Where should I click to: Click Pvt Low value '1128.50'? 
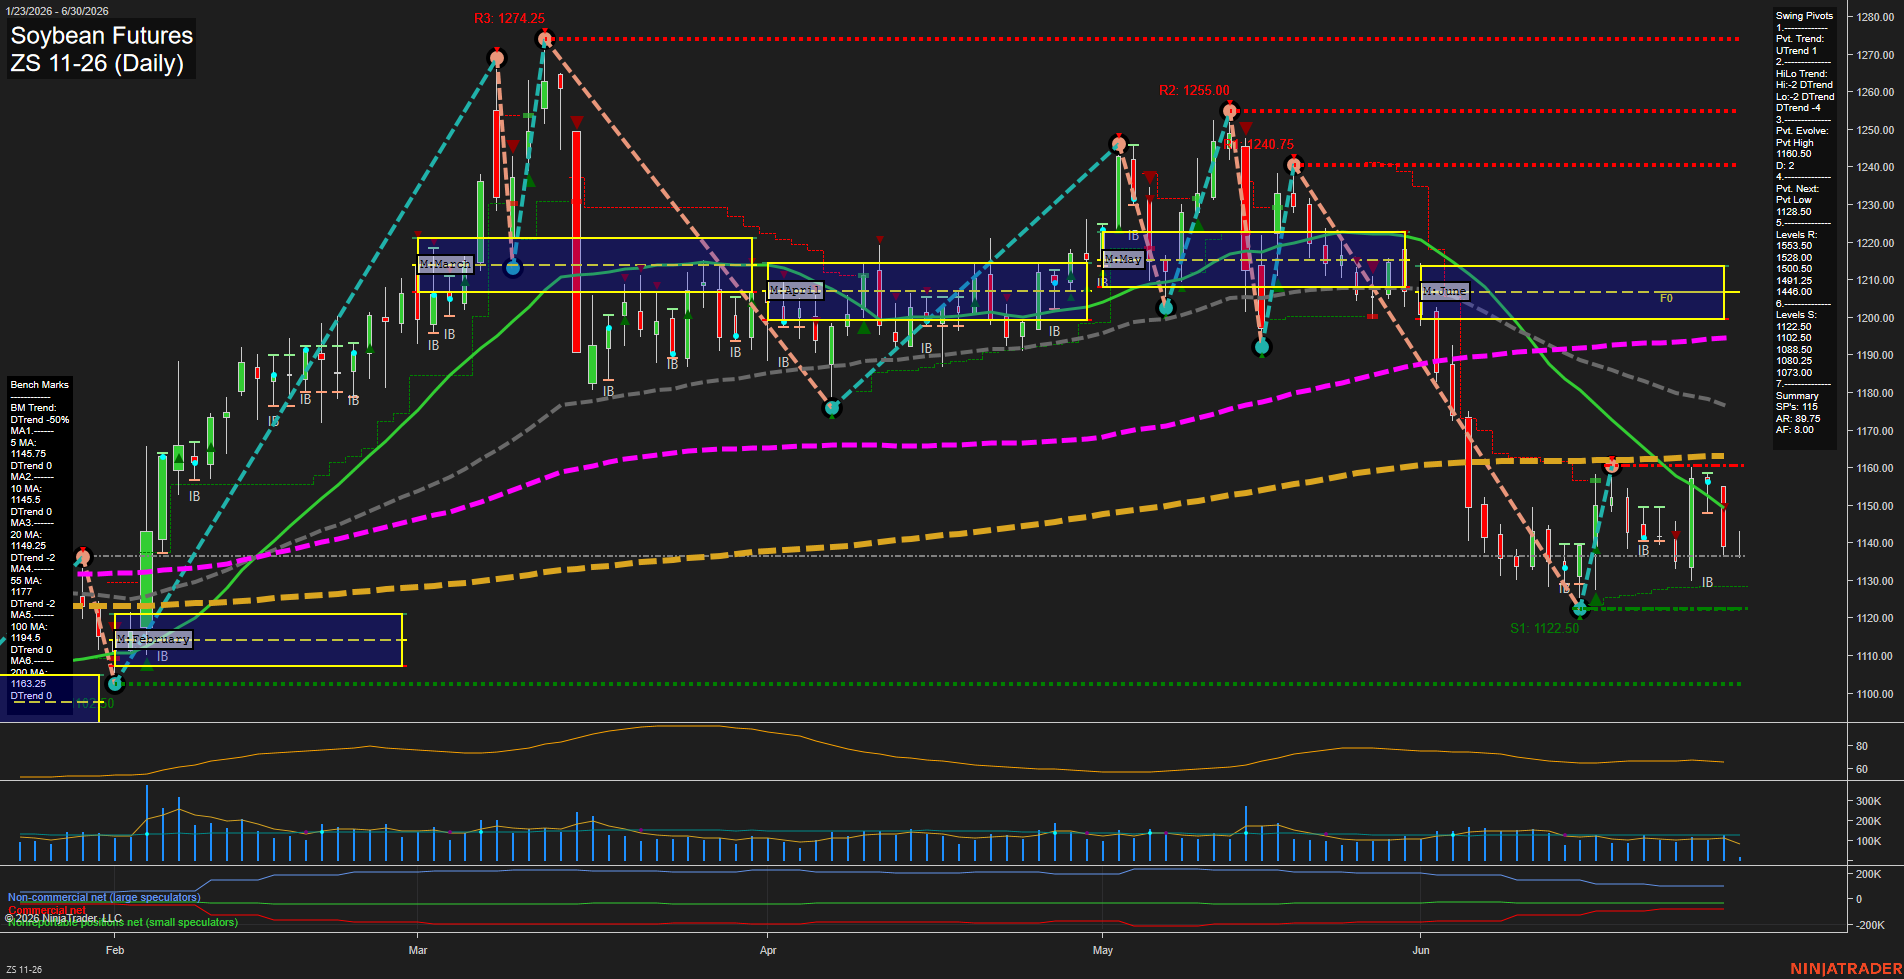1793,212
